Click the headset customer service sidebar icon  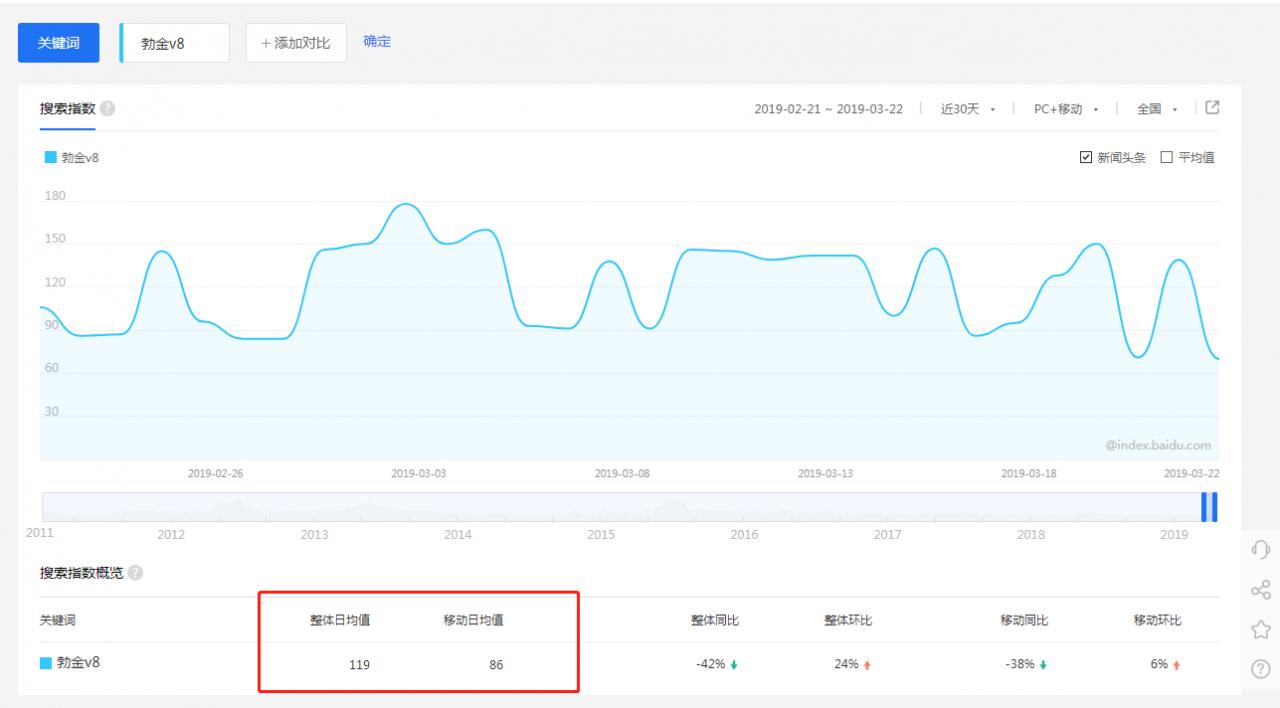point(1261,549)
